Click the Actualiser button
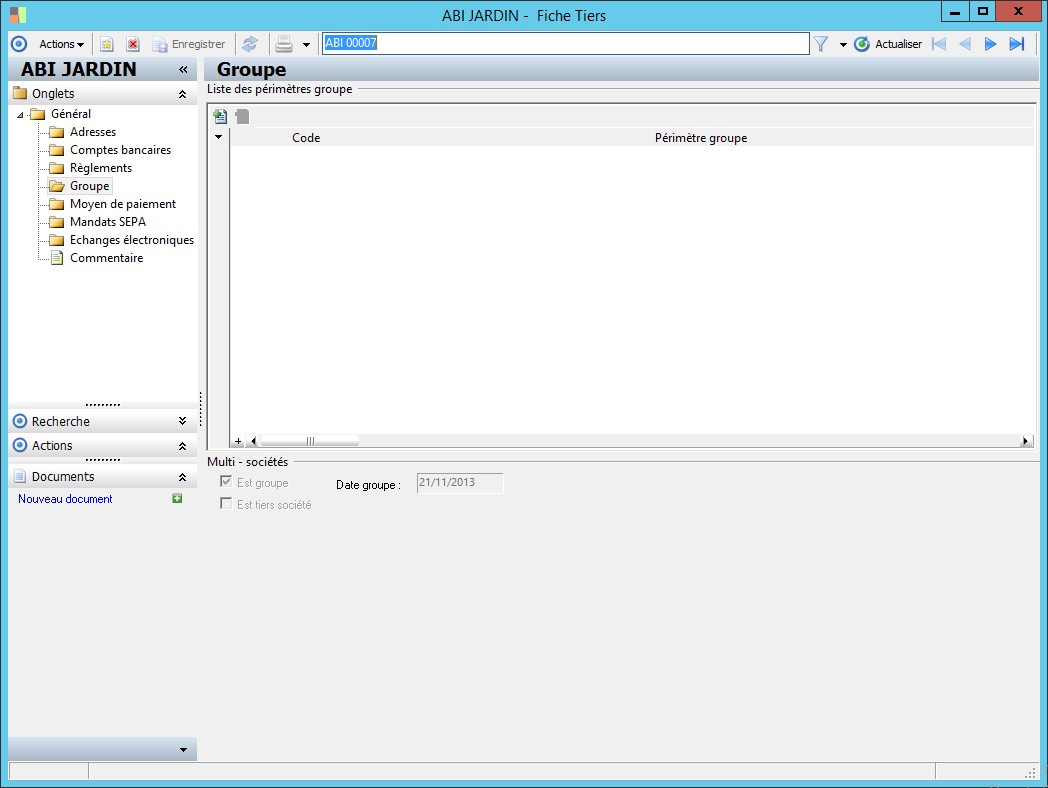The image size is (1048, 788). [888, 44]
